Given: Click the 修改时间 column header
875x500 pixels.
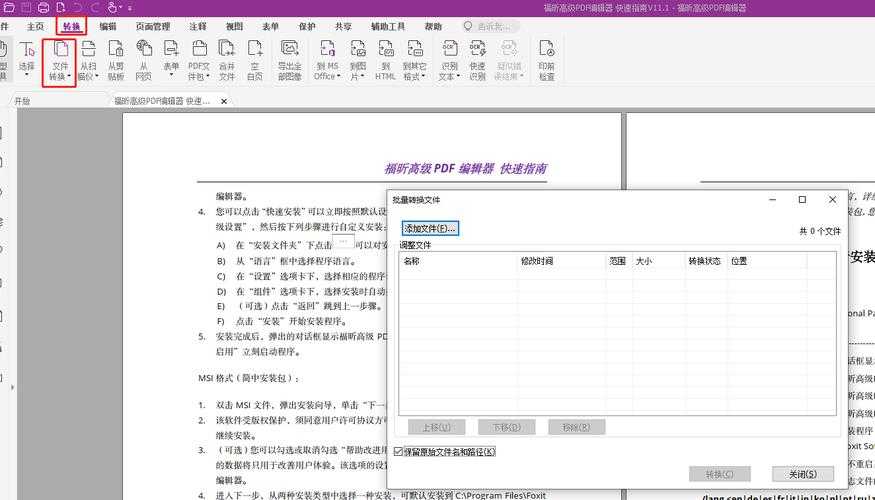Looking at the screenshot, I should click(561, 261).
